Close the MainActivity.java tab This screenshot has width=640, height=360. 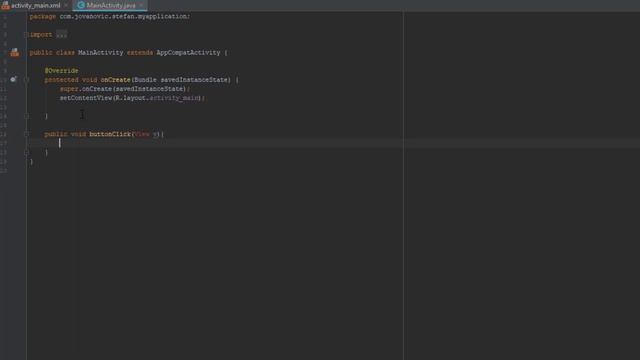141,5
